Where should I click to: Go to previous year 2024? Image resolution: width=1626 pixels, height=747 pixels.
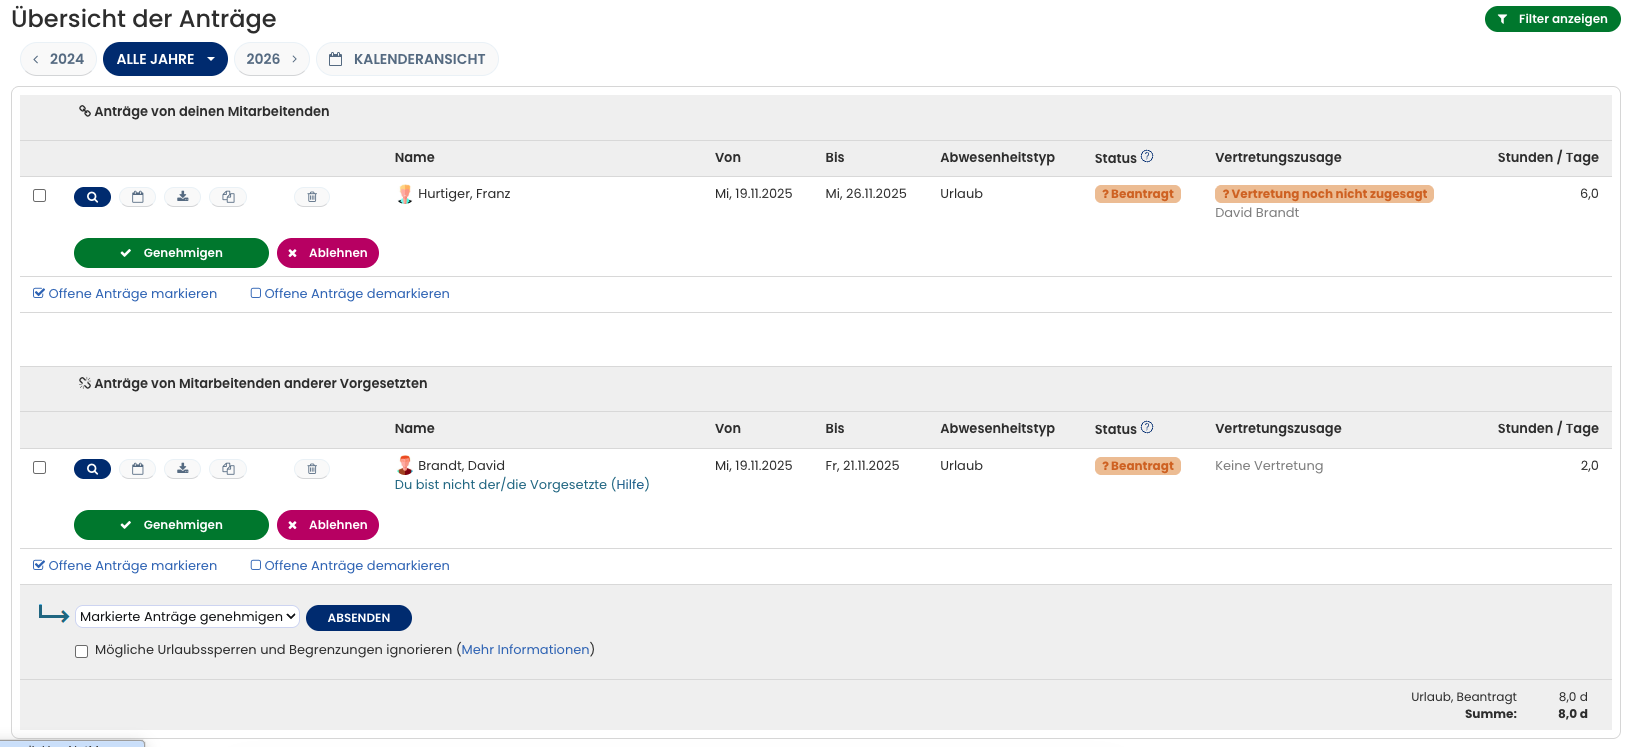(x=59, y=59)
